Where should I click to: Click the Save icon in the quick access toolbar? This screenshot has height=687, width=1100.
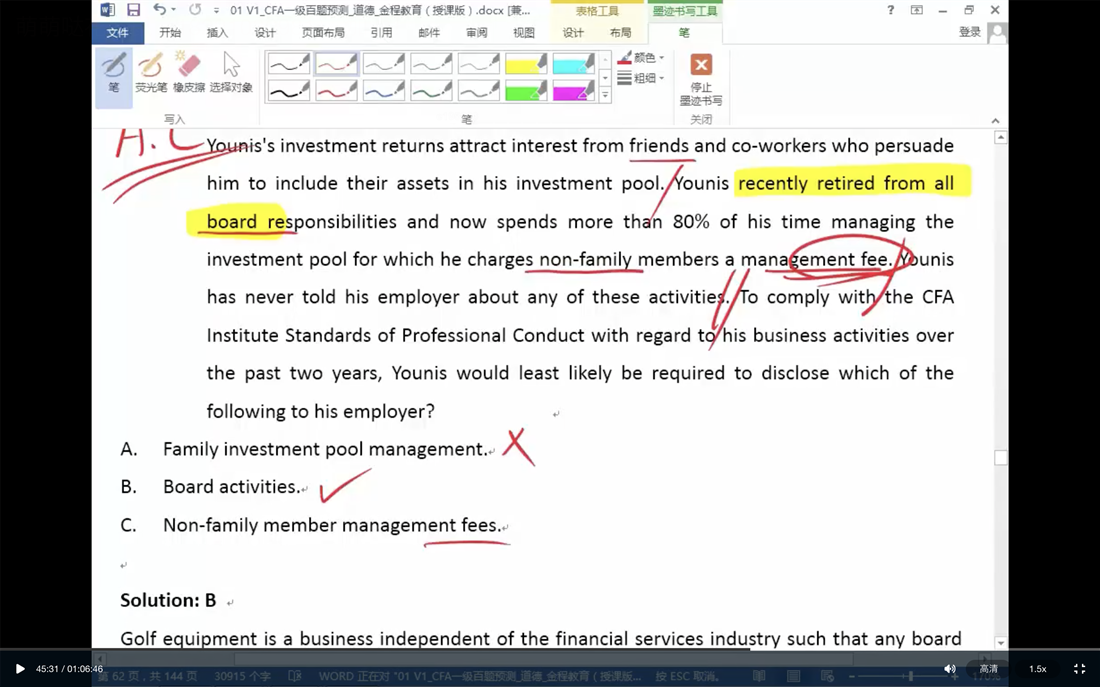[x=133, y=10]
